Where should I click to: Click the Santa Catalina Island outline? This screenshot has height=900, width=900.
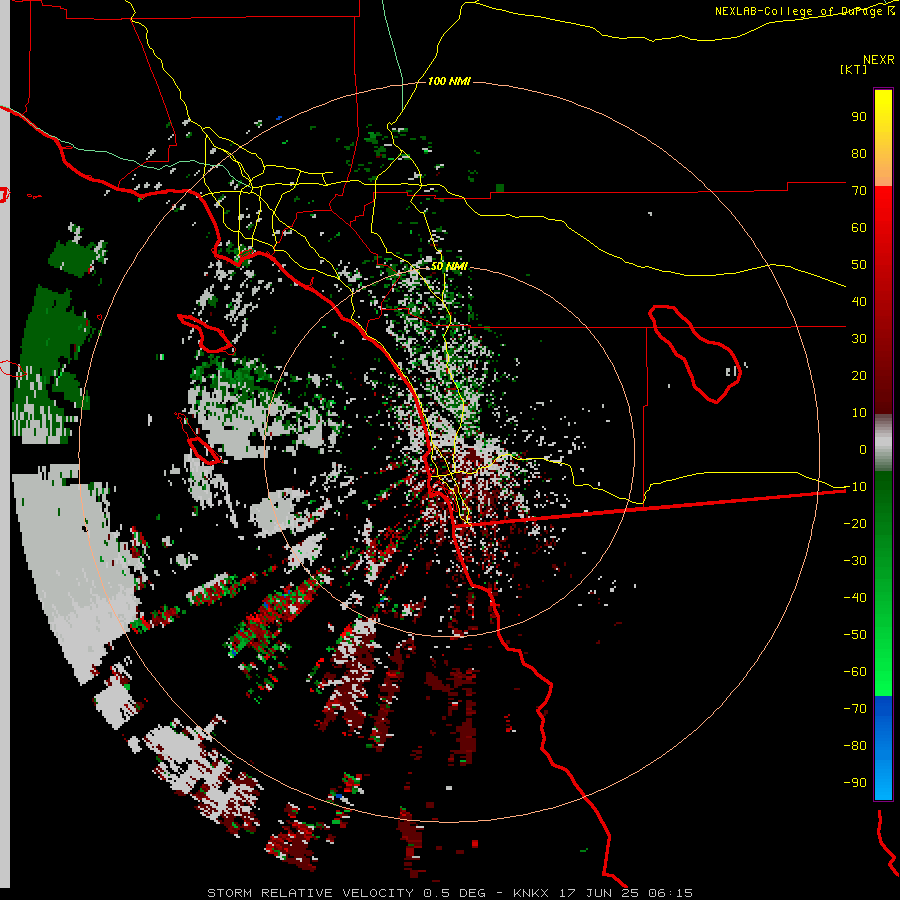(205, 333)
